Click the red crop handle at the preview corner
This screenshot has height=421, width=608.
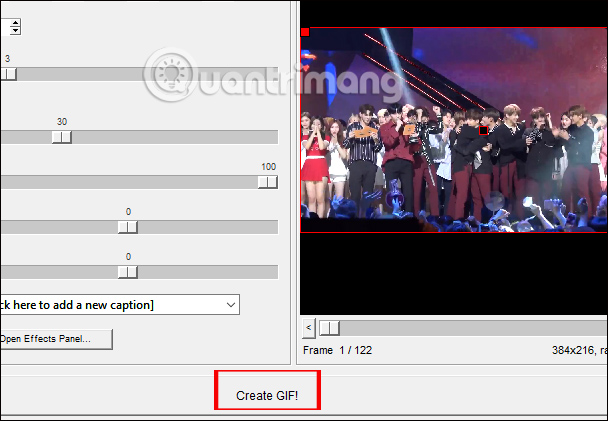pyautogui.click(x=305, y=32)
